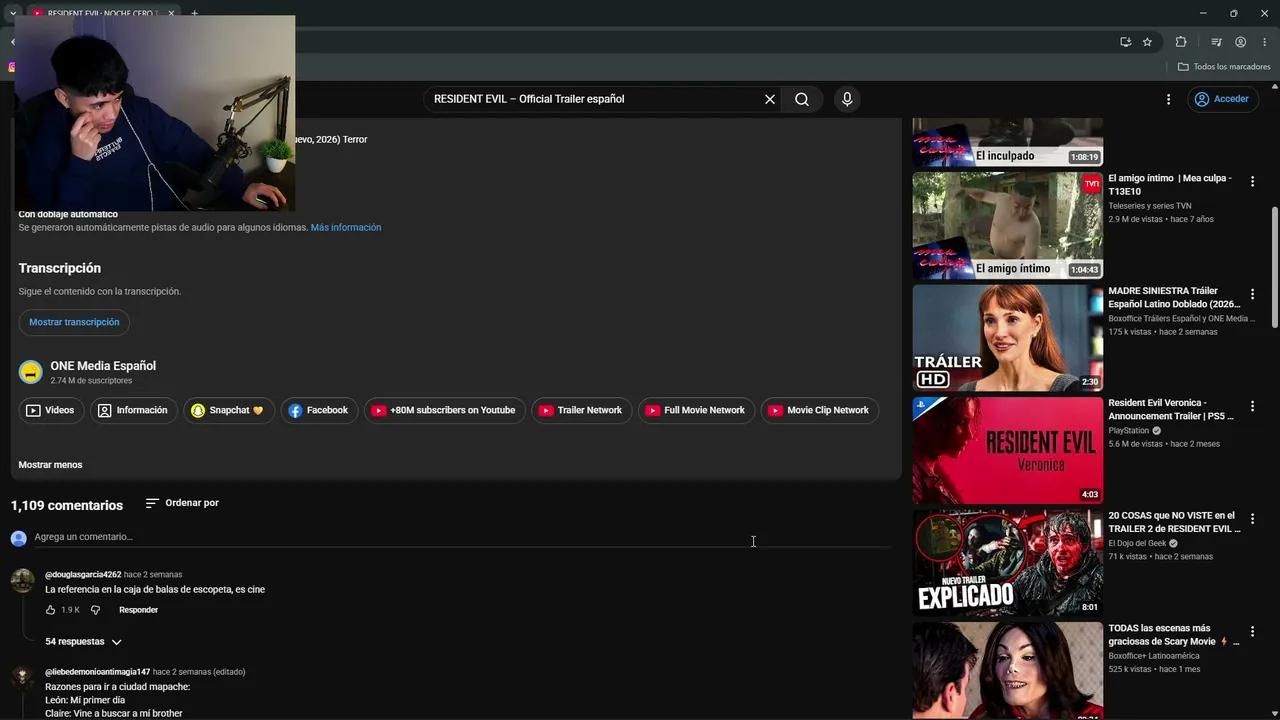1280x720 pixels.
Task: Like the comment by @douglasgarcia4262
Action: tap(50, 610)
